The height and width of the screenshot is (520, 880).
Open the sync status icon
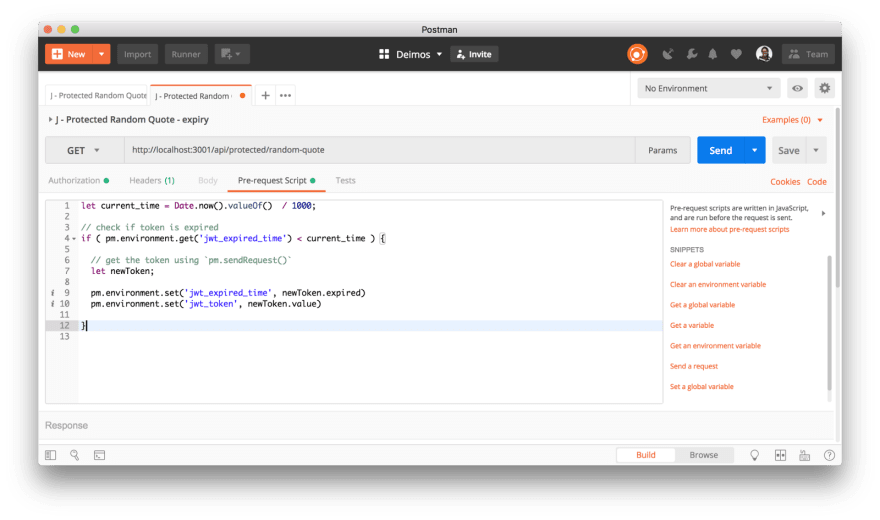(637, 54)
